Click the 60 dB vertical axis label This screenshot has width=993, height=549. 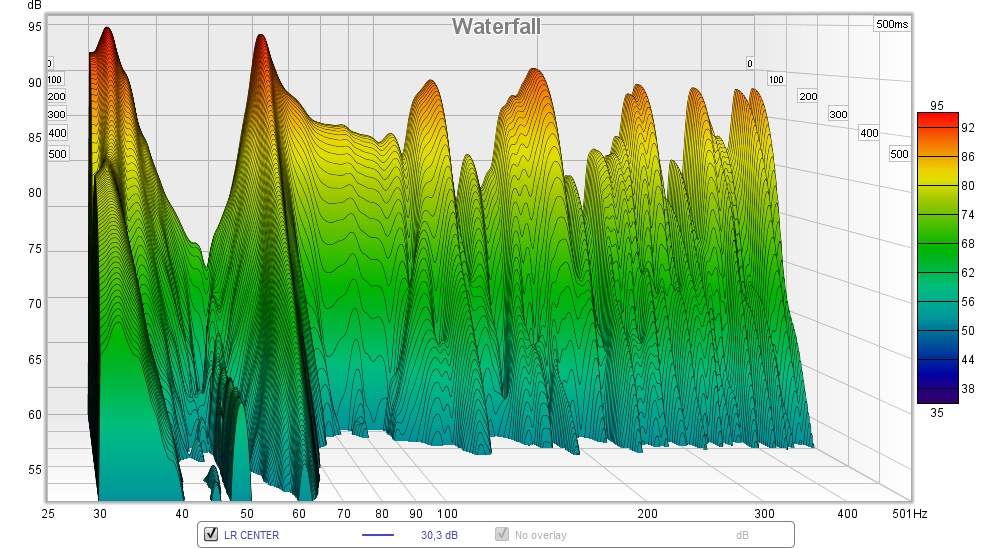35,415
